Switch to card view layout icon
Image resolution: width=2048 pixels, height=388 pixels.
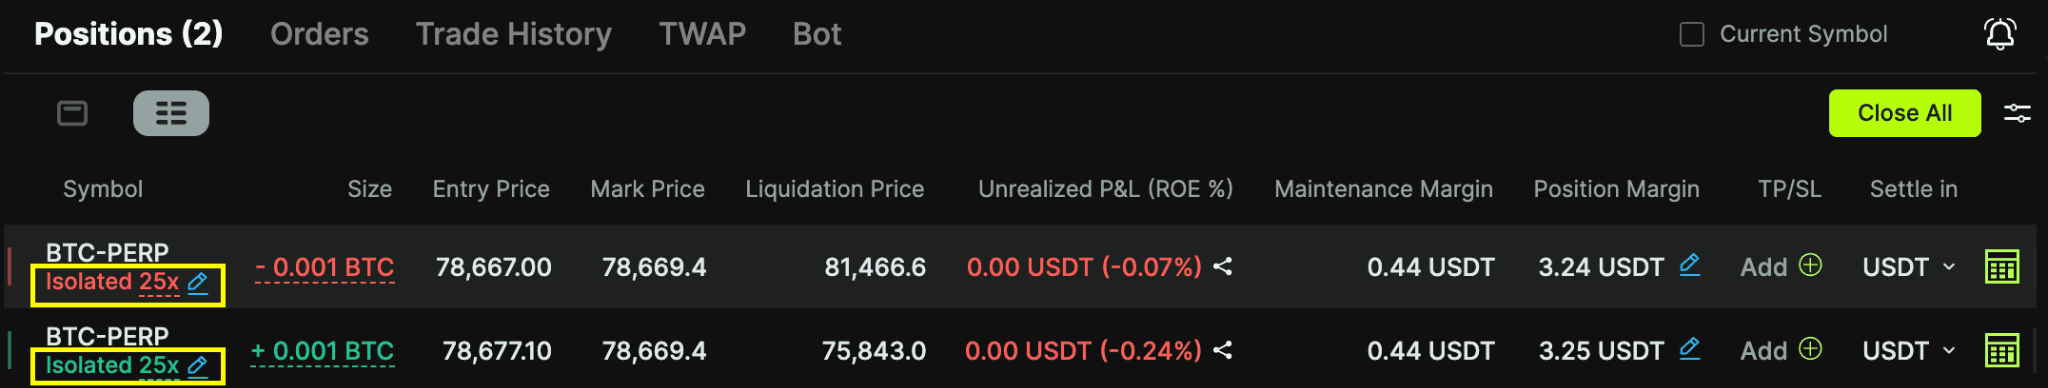(x=72, y=113)
